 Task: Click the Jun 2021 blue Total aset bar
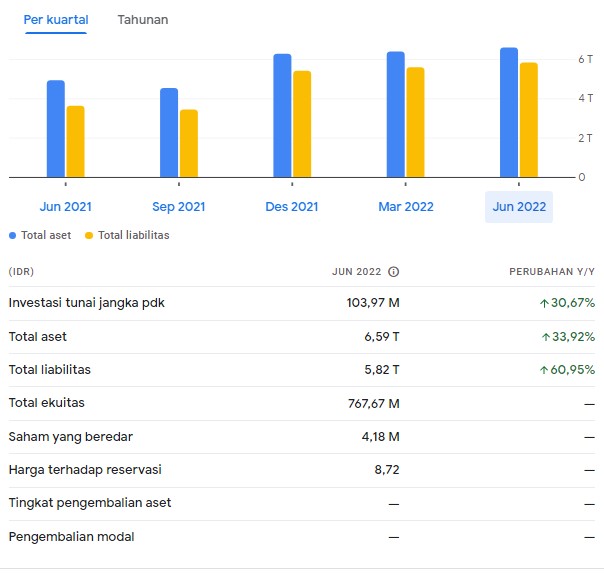point(56,129)
